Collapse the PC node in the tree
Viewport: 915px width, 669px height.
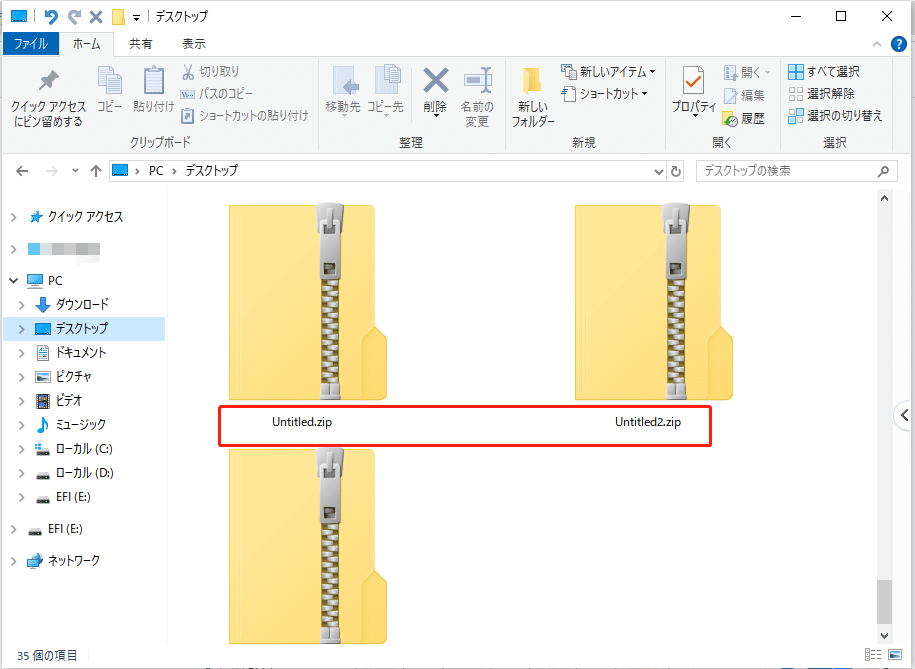14,281
